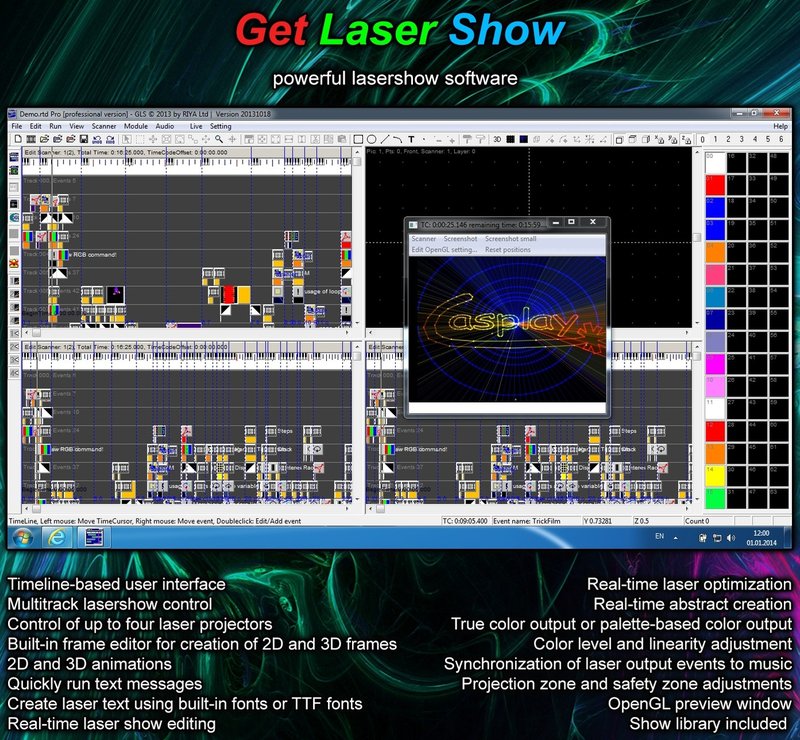Click Screenshot small in preview window
This screenshot has width=800, height=740.
510,238
